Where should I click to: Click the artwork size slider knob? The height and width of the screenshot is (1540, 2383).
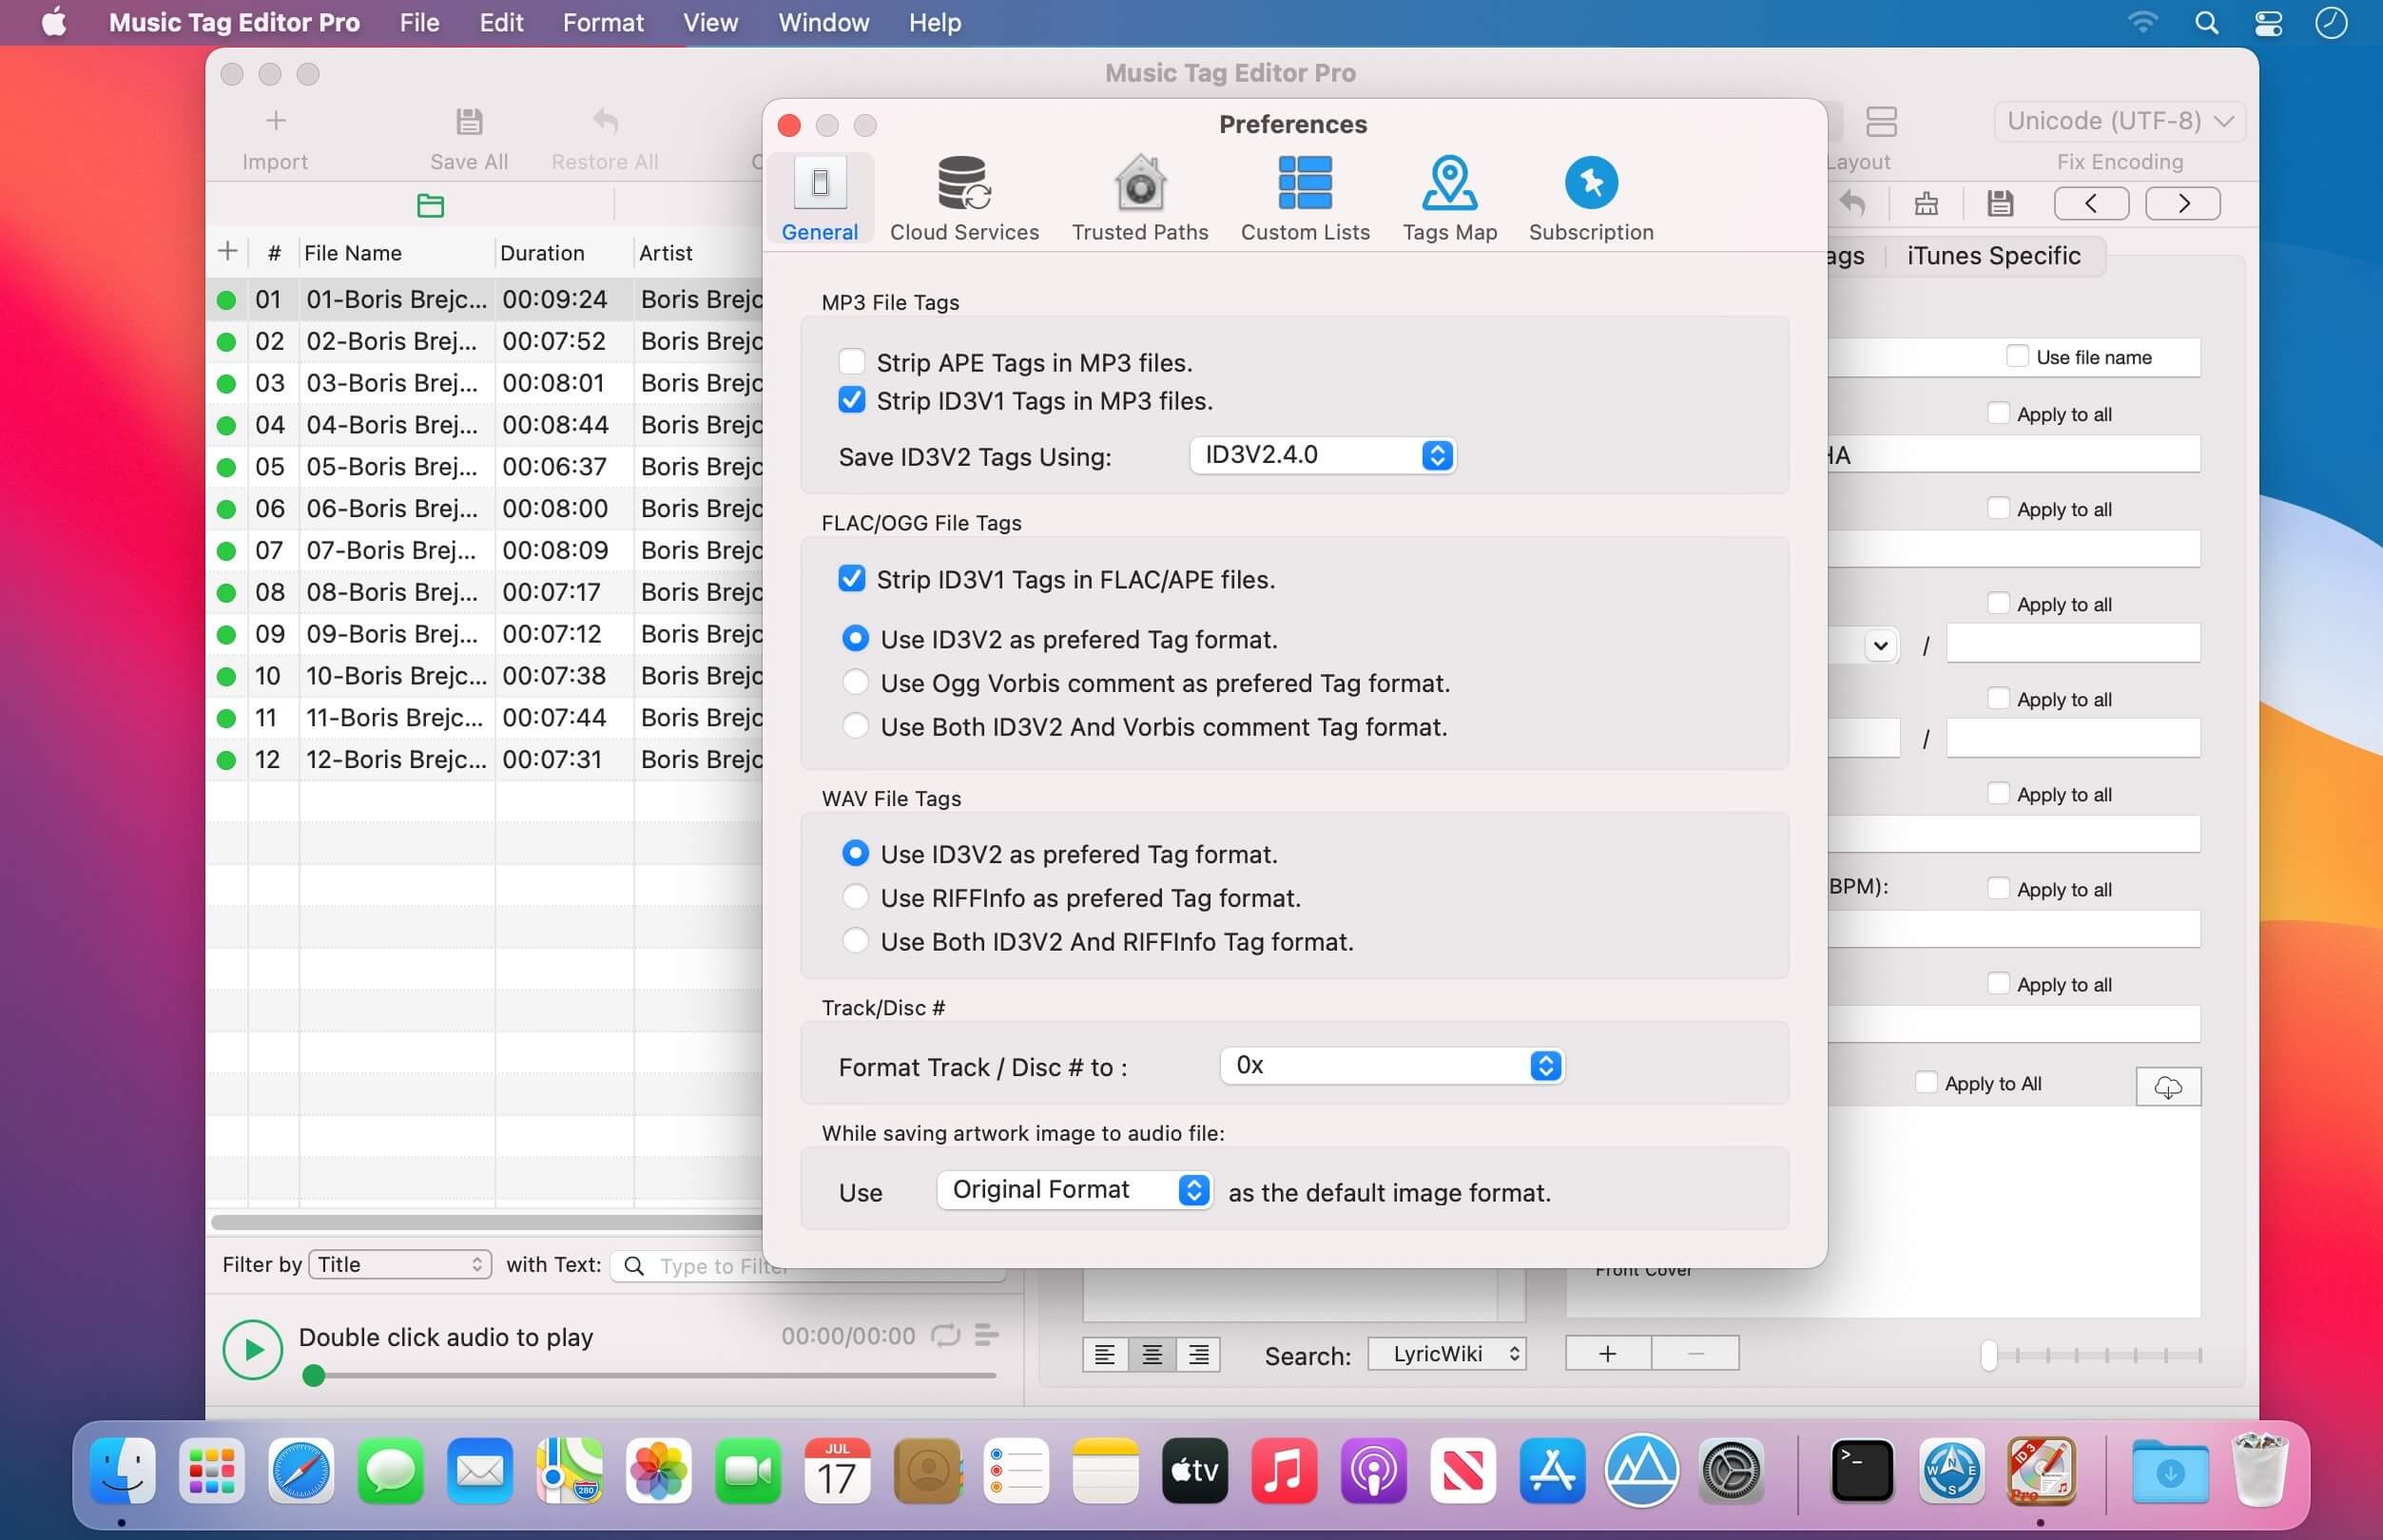pos(1988,1355)
